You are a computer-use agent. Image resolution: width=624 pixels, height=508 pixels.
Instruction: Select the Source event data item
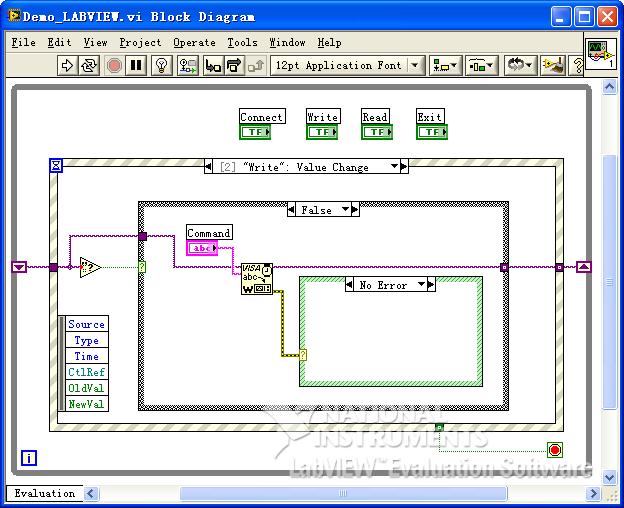(x=86, y=324)
